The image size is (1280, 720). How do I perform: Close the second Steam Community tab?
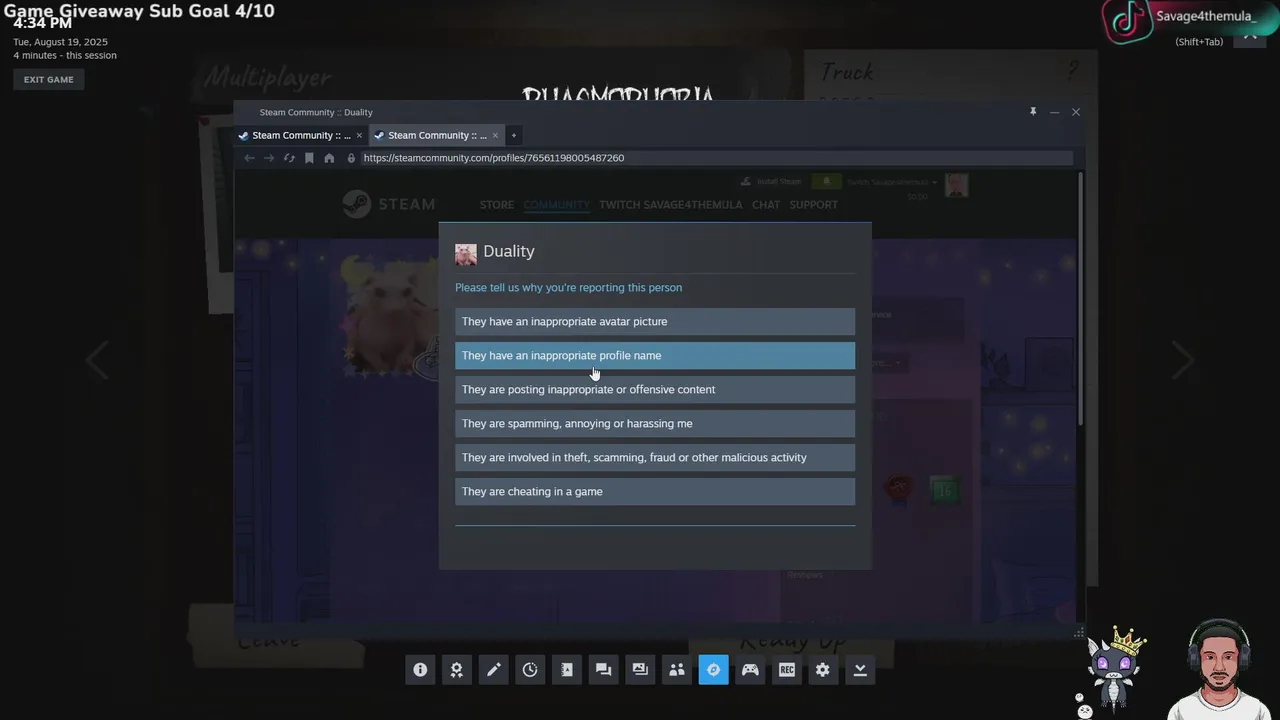(495, 135)
